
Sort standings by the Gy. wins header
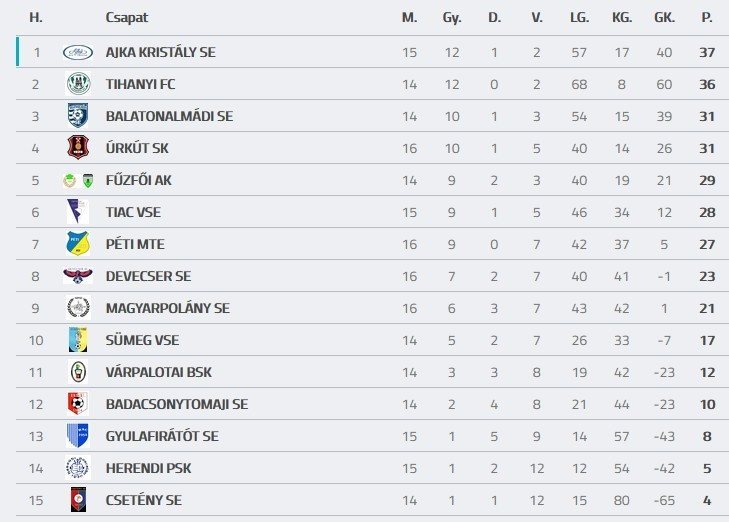(x=452, y=18)
